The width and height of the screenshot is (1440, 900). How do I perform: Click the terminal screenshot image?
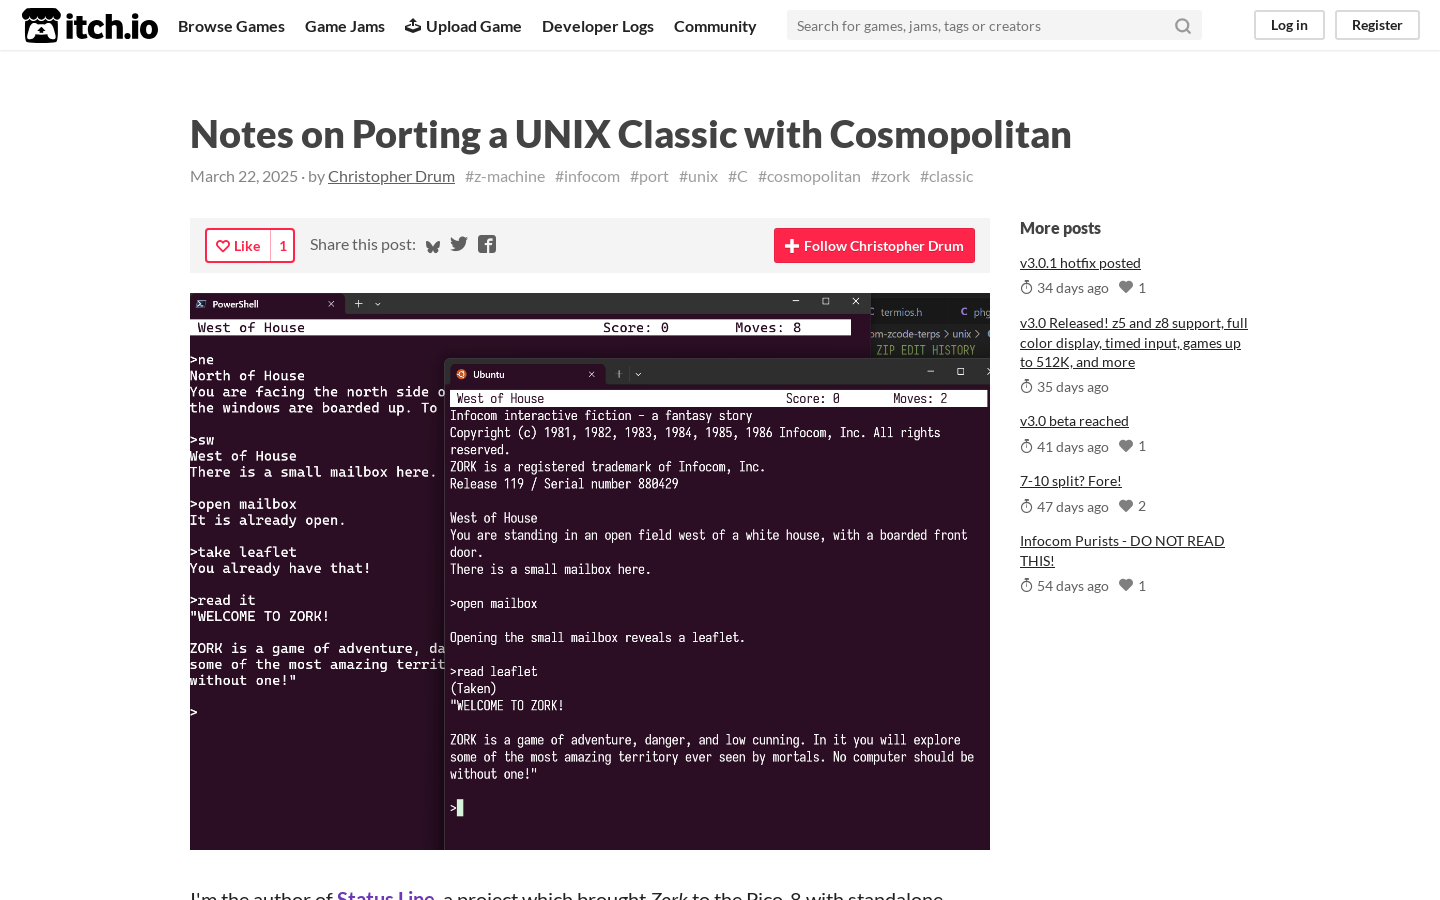click(590, 571)
